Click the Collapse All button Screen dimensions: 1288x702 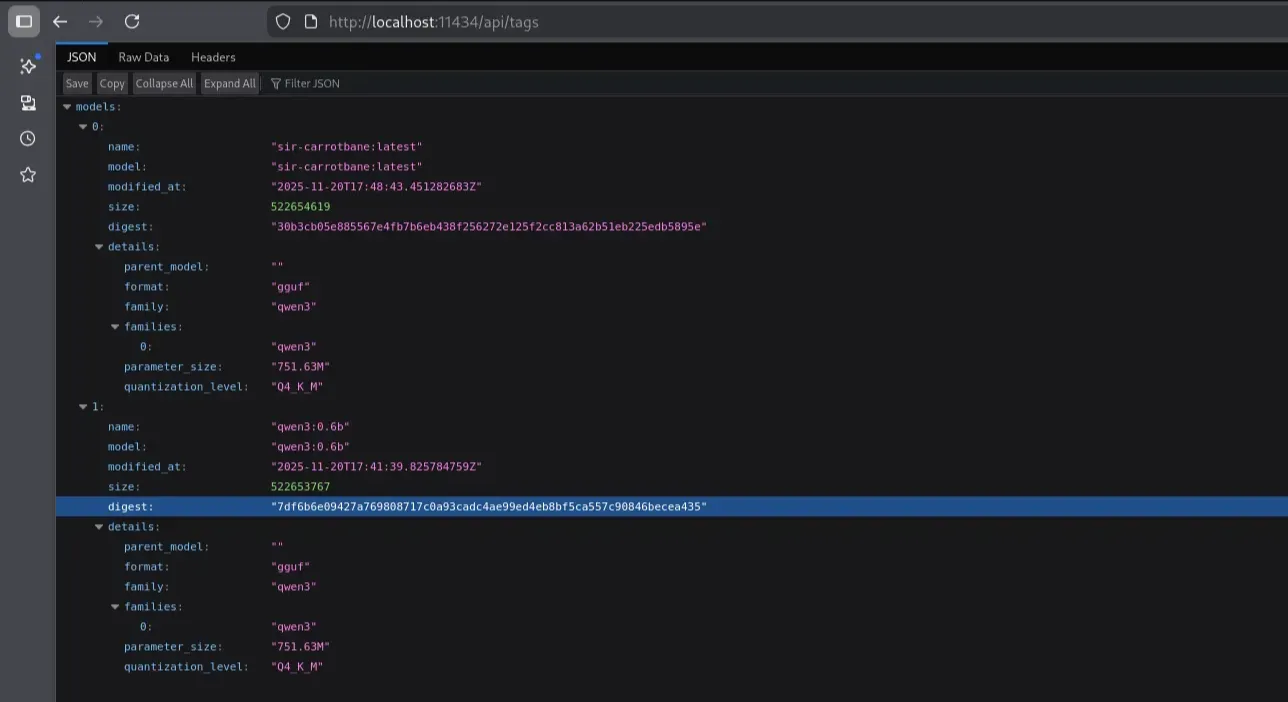click(164, 84)
